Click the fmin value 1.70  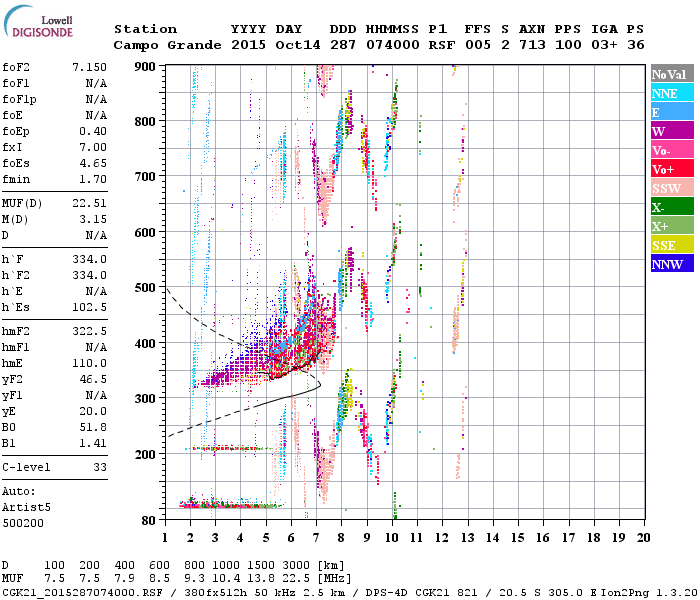93,179
